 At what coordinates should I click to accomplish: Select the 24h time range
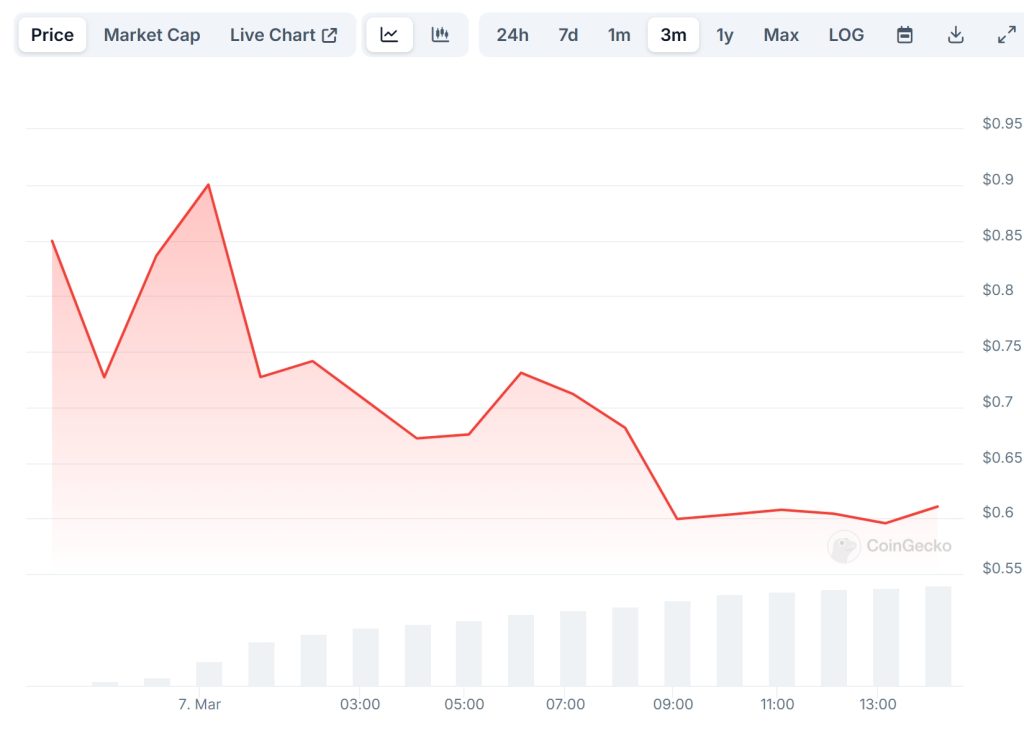click(512, 35)
